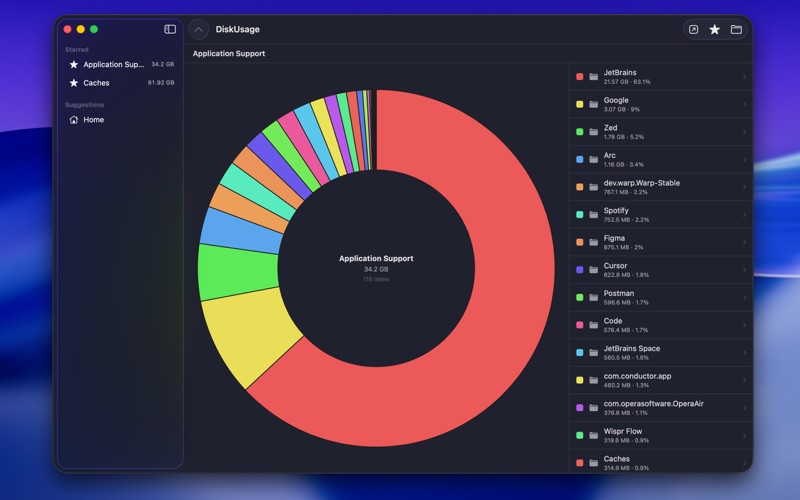This screenshot has height=500, width=800.
Task: Select the Wispr Flow folder icon
Action: [x=594, y=435]
